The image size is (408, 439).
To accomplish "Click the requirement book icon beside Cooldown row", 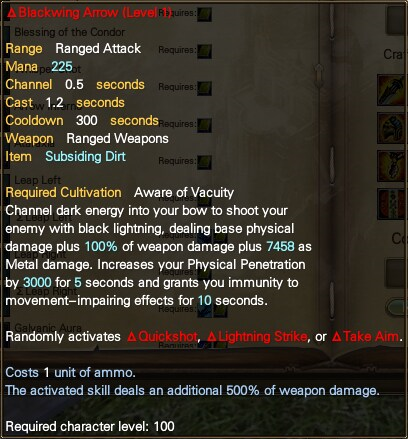I will point(204,125).
